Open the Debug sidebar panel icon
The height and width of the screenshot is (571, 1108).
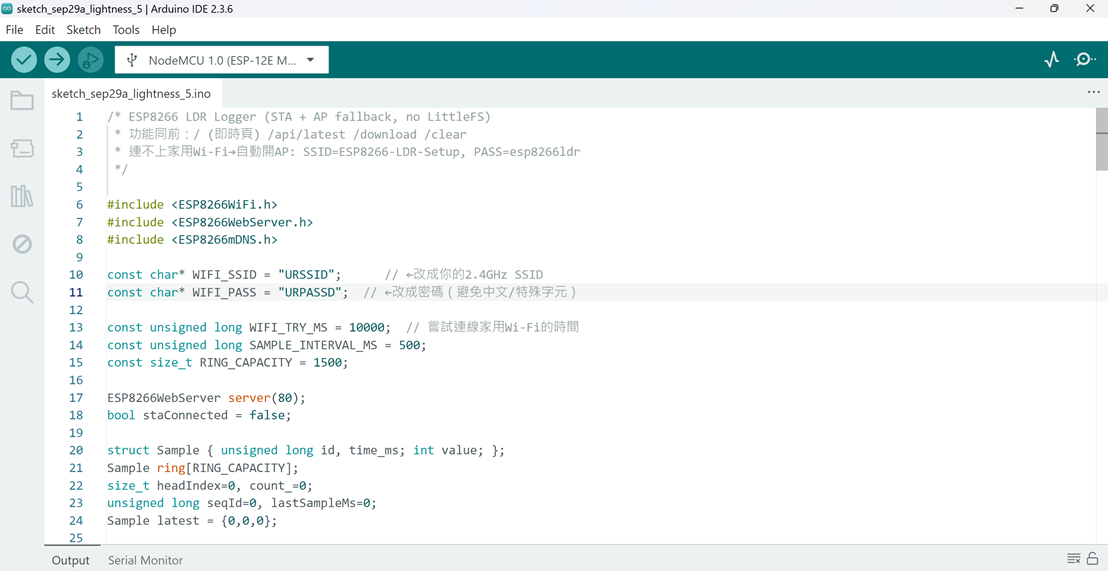pyautogui.click(x=22, y=244)
